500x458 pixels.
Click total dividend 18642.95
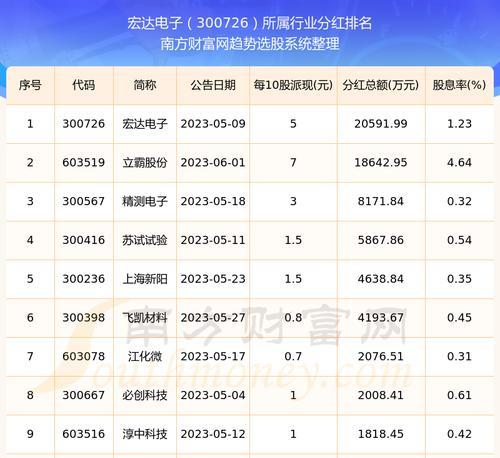coord(381,163)
